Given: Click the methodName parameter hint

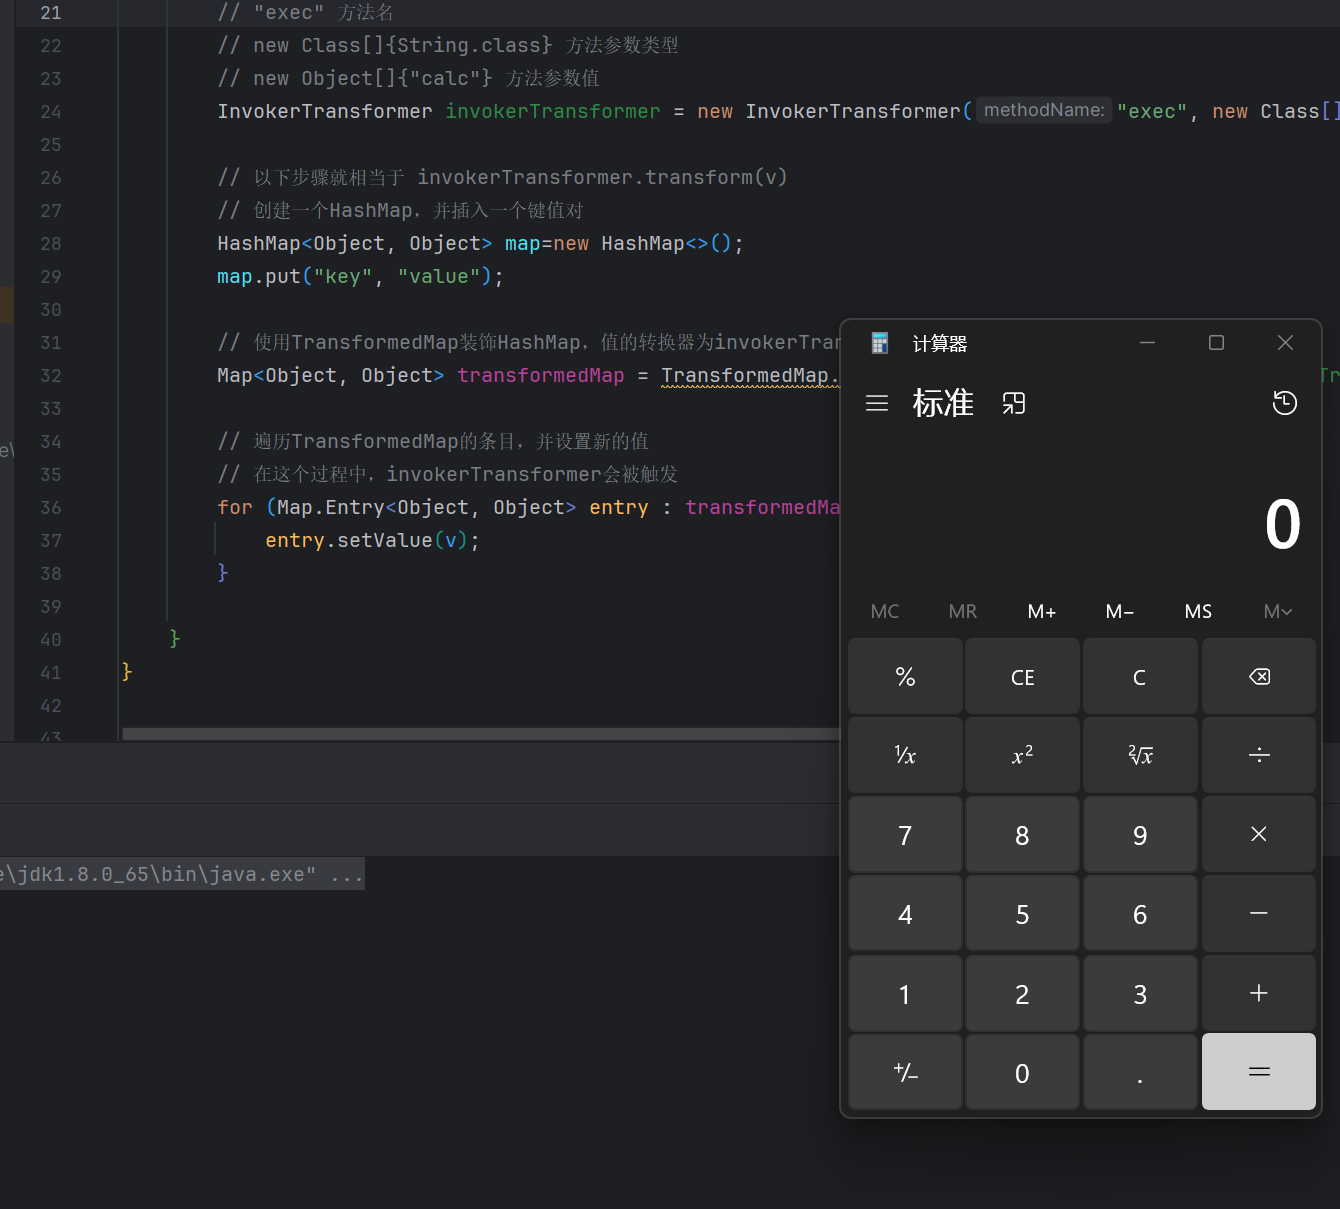Looking at the screenshot, I should click(x=1044, y=111).
